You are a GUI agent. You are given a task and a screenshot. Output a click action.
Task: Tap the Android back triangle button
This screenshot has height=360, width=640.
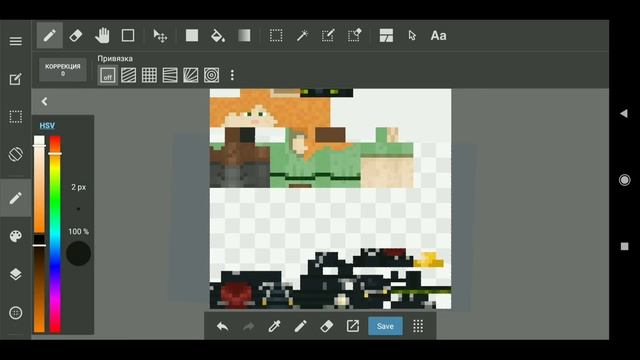pos(624,113)
